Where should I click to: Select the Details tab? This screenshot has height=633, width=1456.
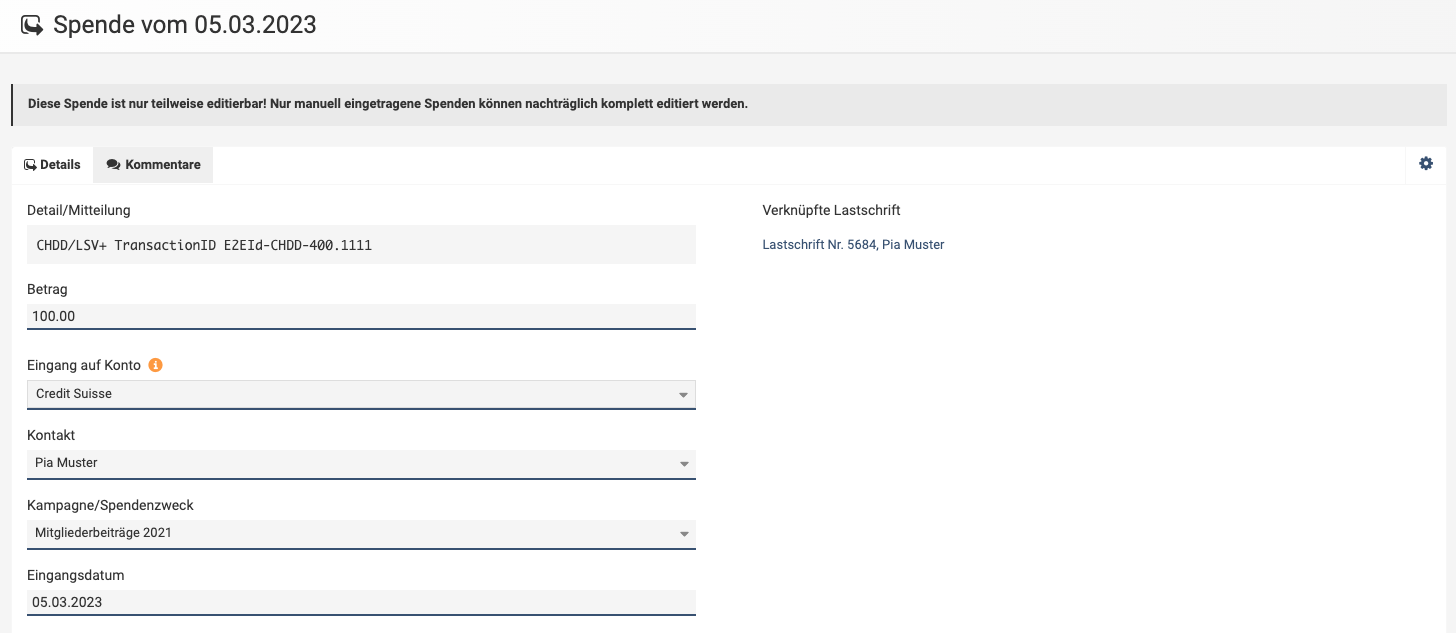click(x=52, y=165)
